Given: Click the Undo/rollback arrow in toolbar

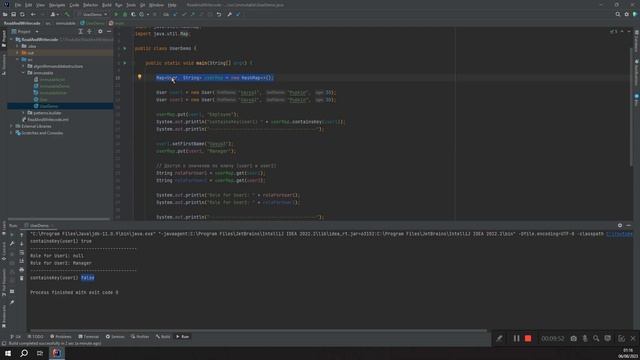Looking at the screenshot, I should (219, 14).
